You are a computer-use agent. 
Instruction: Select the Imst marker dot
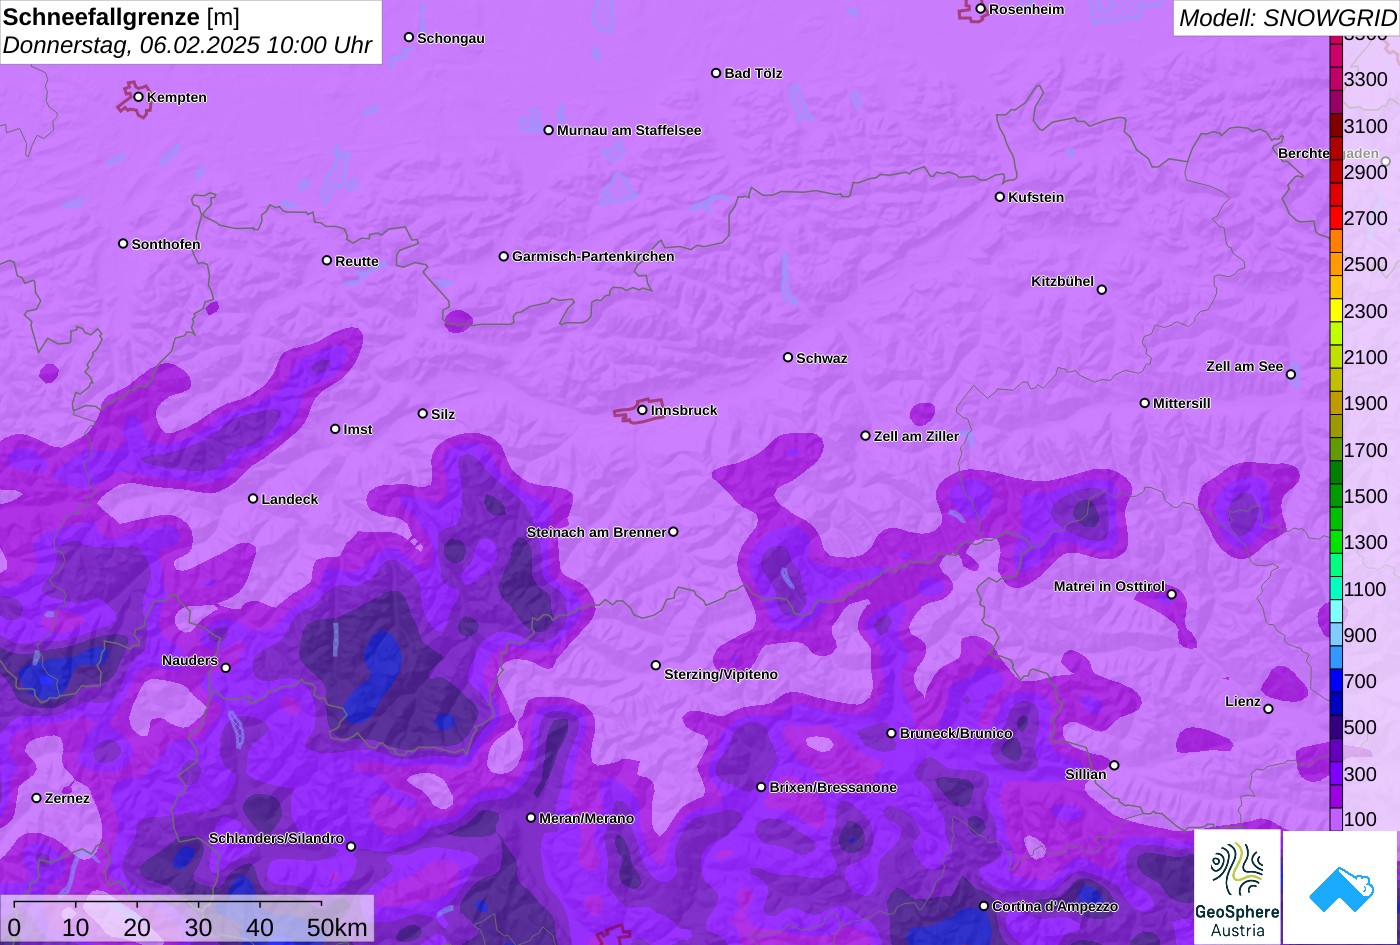click(335, 429)
